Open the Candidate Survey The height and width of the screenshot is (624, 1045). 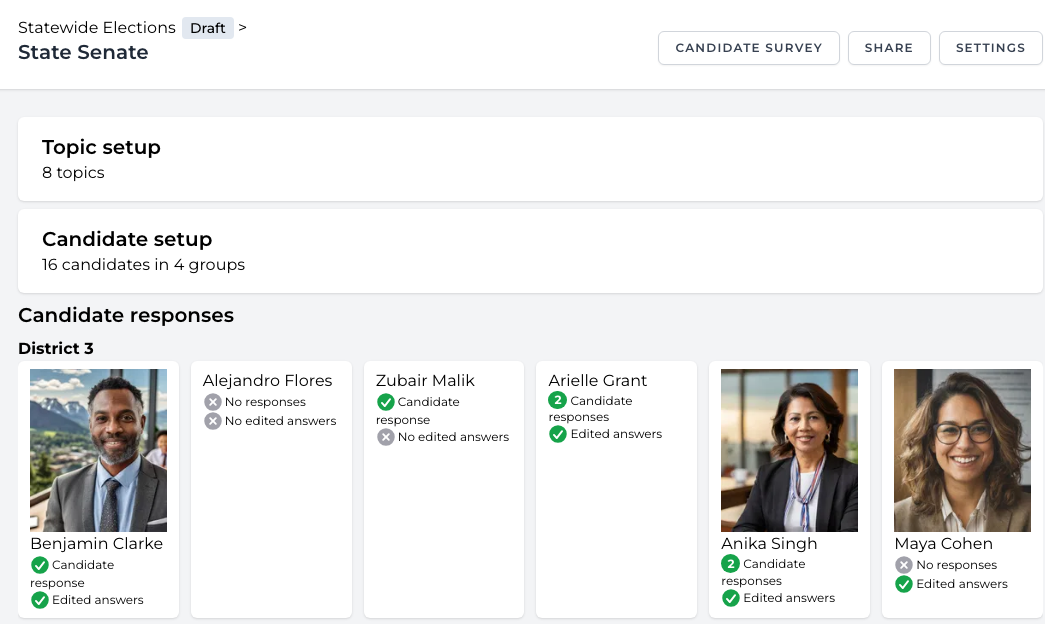coord(748,47)
